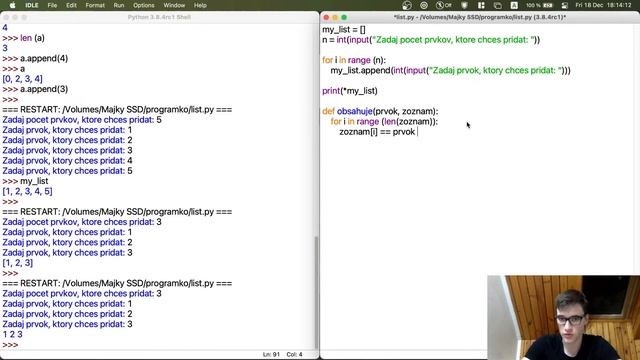Minimize the list.py editor window
Screen dimensions: 640x360
click(335, 17)
